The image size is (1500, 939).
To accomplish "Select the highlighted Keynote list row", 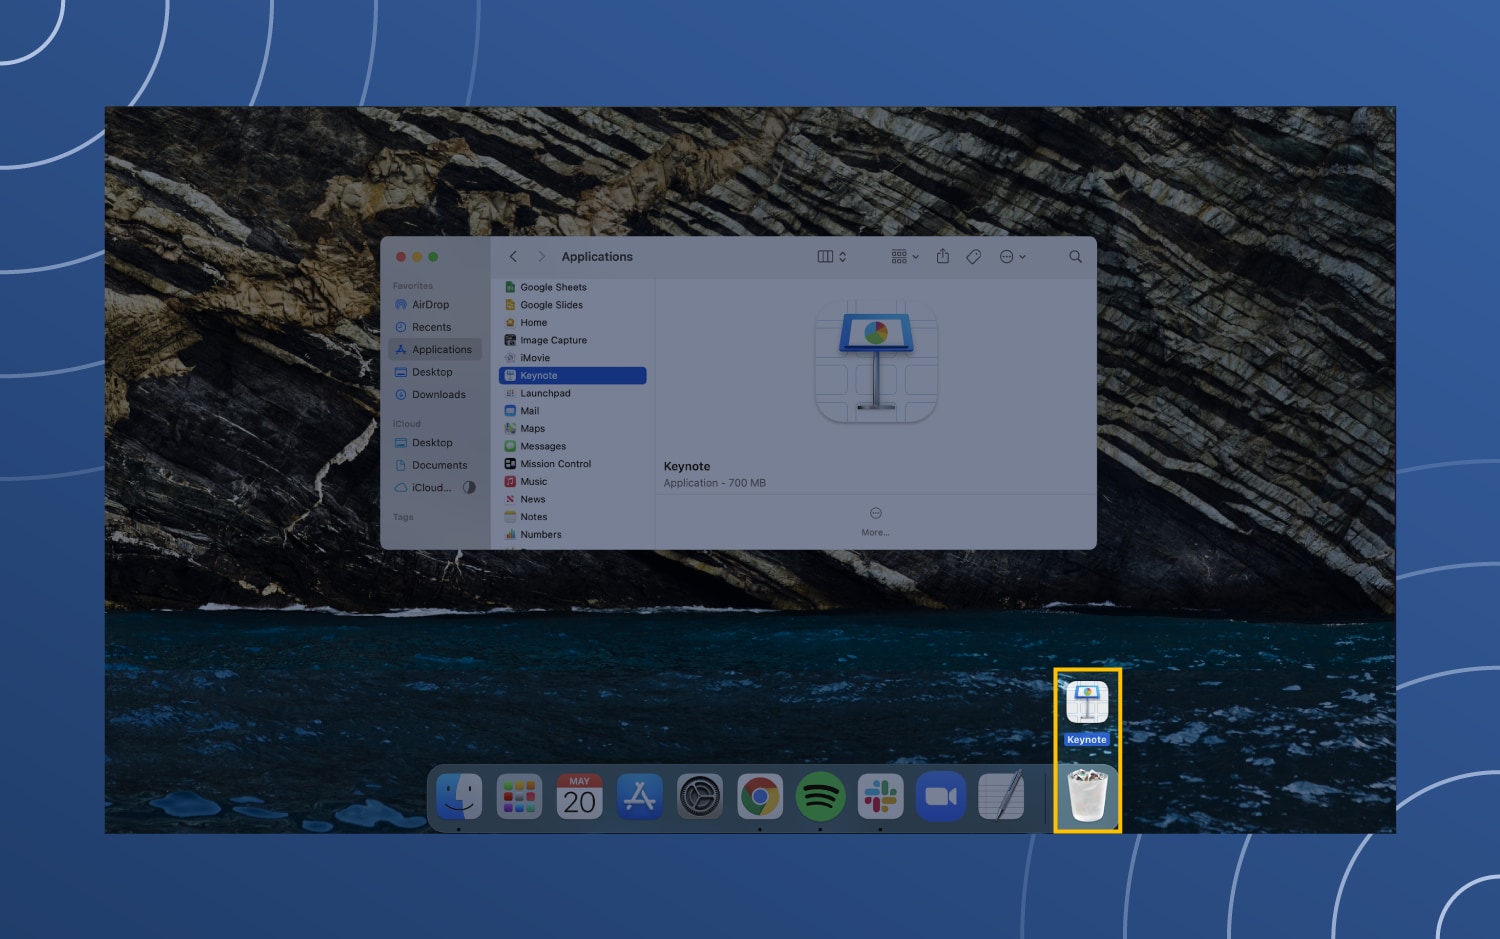I will pyautogui.click(x=572, y=376).
